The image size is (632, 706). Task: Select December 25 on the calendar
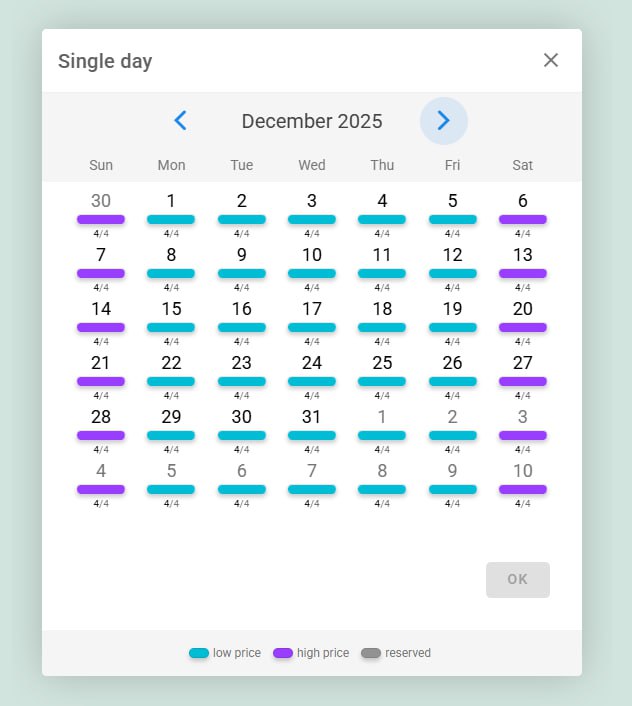382,363
